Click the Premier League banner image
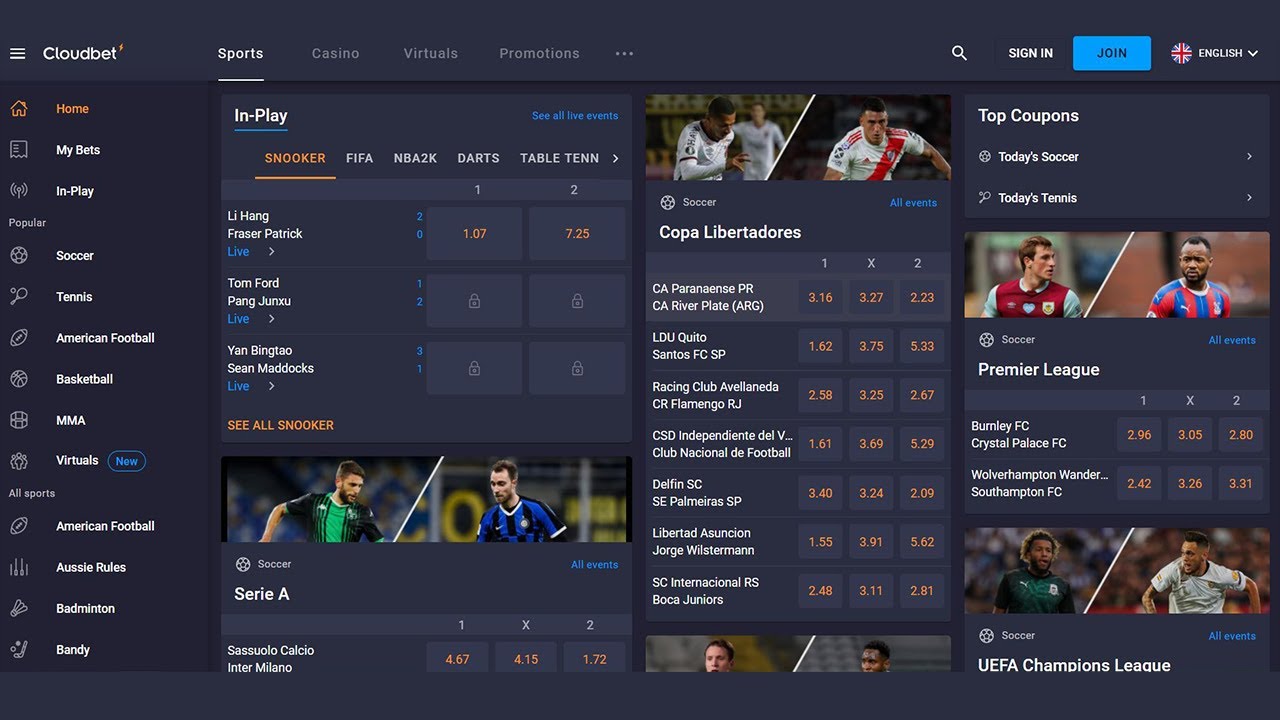This screenshot has width=1280, height=720. click(x=1117, y=275)
